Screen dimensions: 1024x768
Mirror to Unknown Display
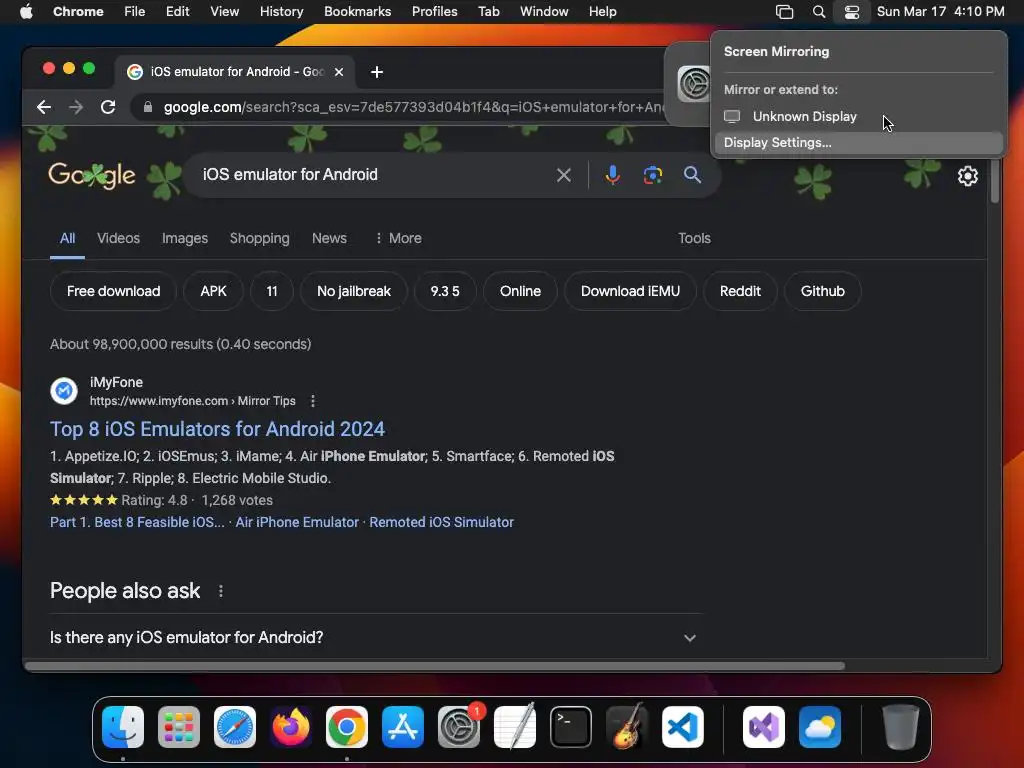pos(859,116)
